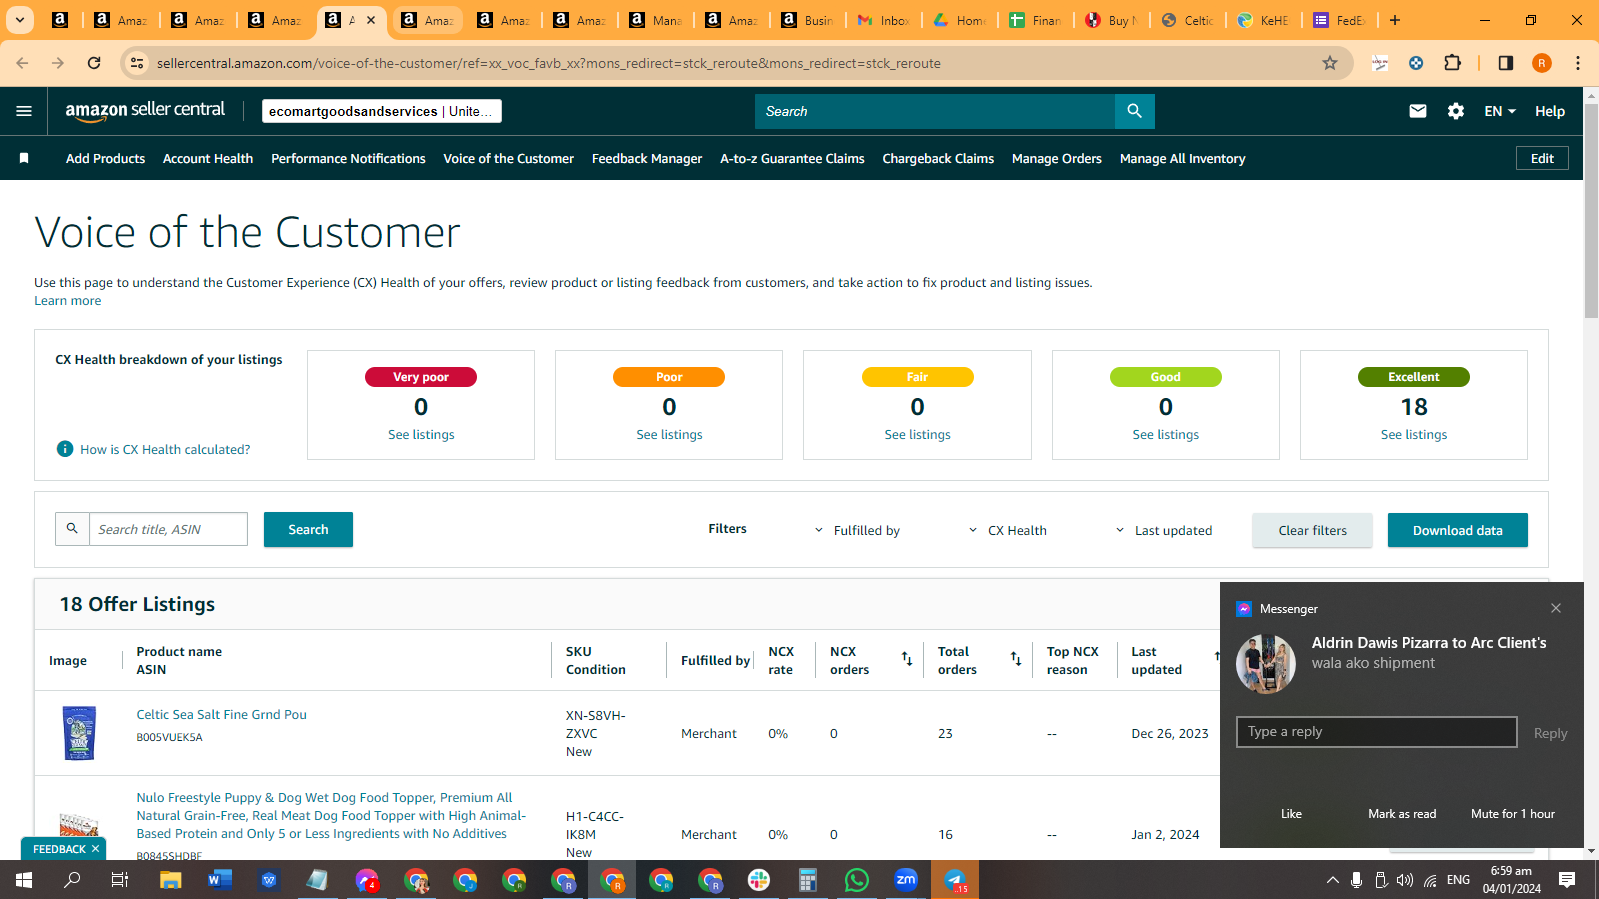Image resolution: width=1599 pixels, height=899 pixels.
Task: See listings under Good
Action: point(1165,434)
